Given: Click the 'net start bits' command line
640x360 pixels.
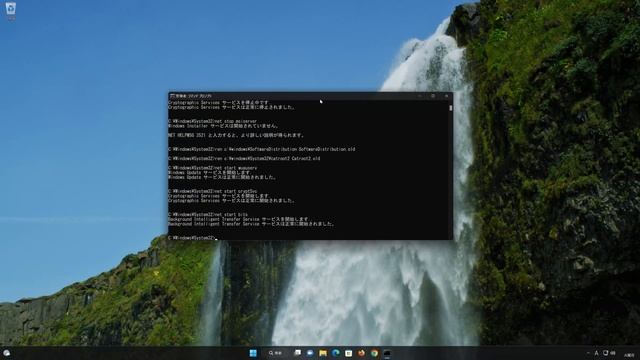Looking at the screenshot, I should pyautogui.click(x=208, y=214).
